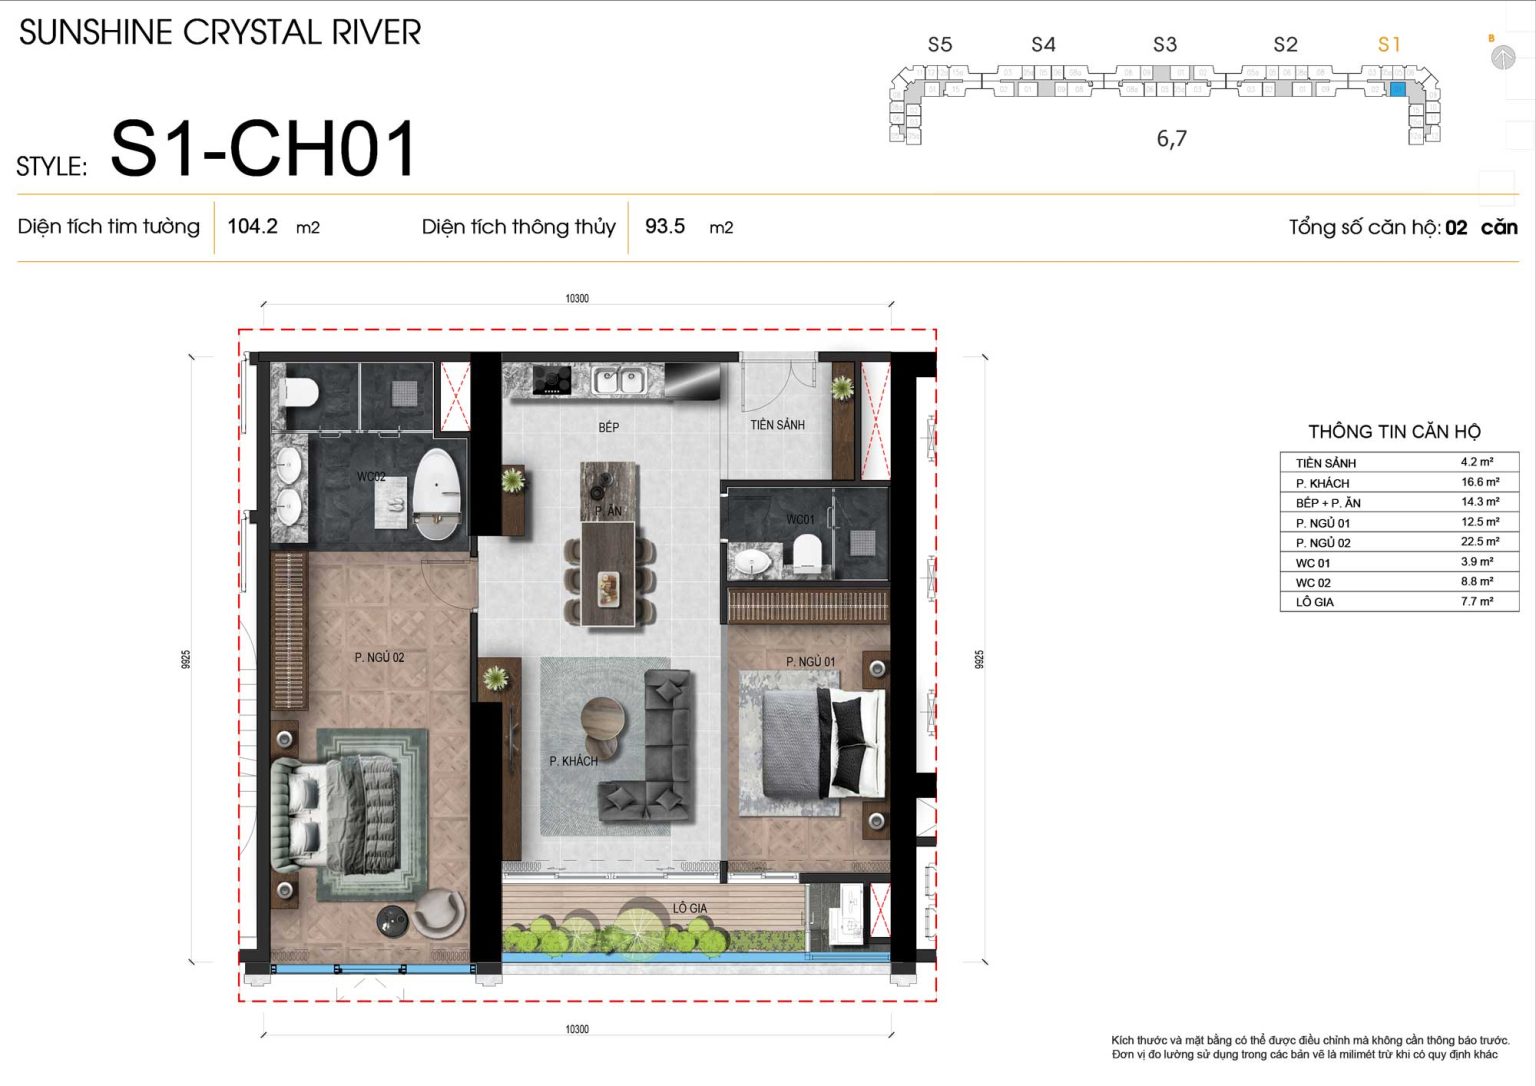The width and height of the screenshot is (1536, 1086).
Task: Click the toilet in WC01
Action: pos(806,554)
